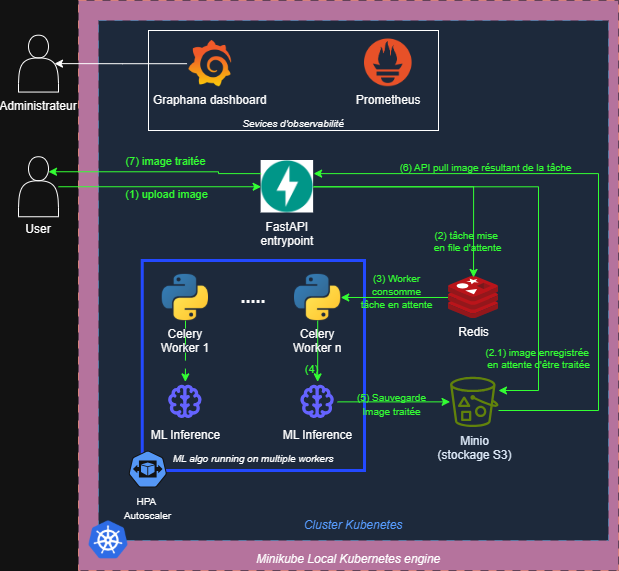Click the 'Minio (stockage S3)' label

(x=474, y=447)
